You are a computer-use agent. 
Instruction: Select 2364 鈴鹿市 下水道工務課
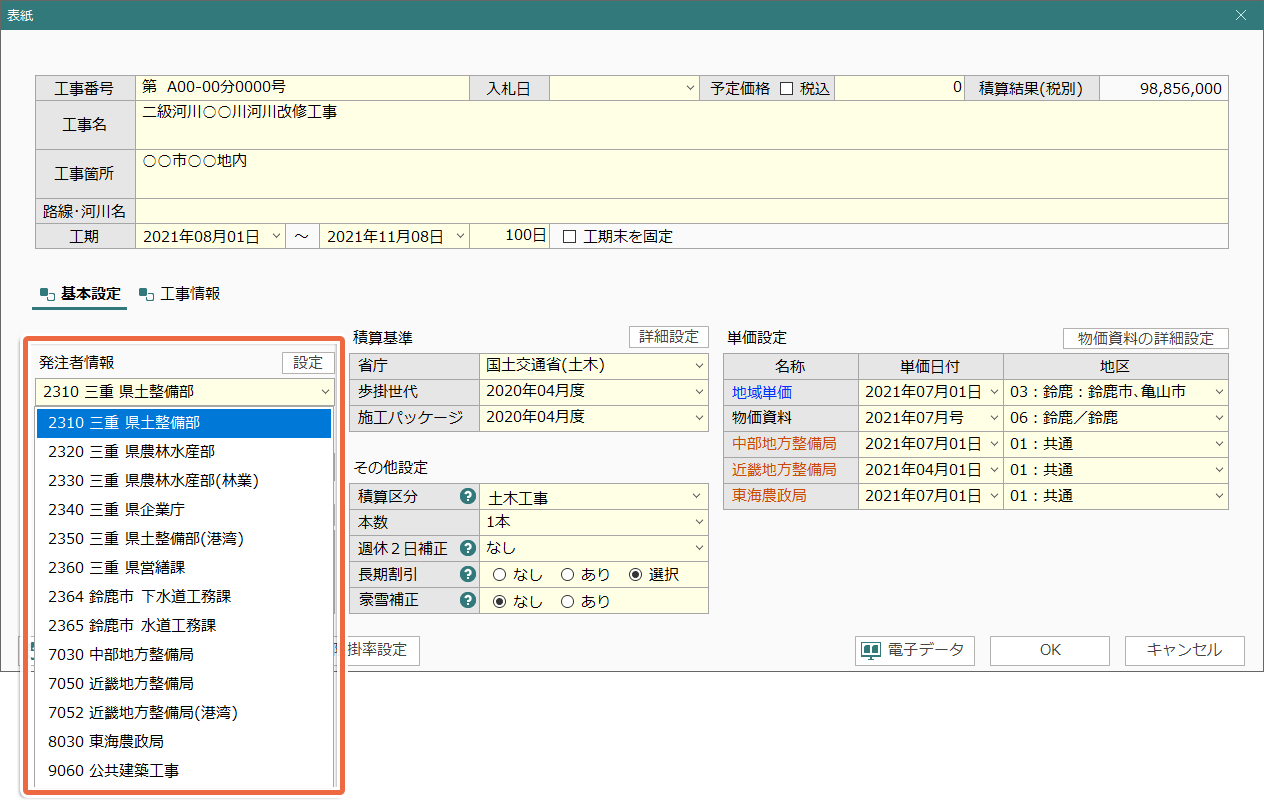(x=184, y=597)
